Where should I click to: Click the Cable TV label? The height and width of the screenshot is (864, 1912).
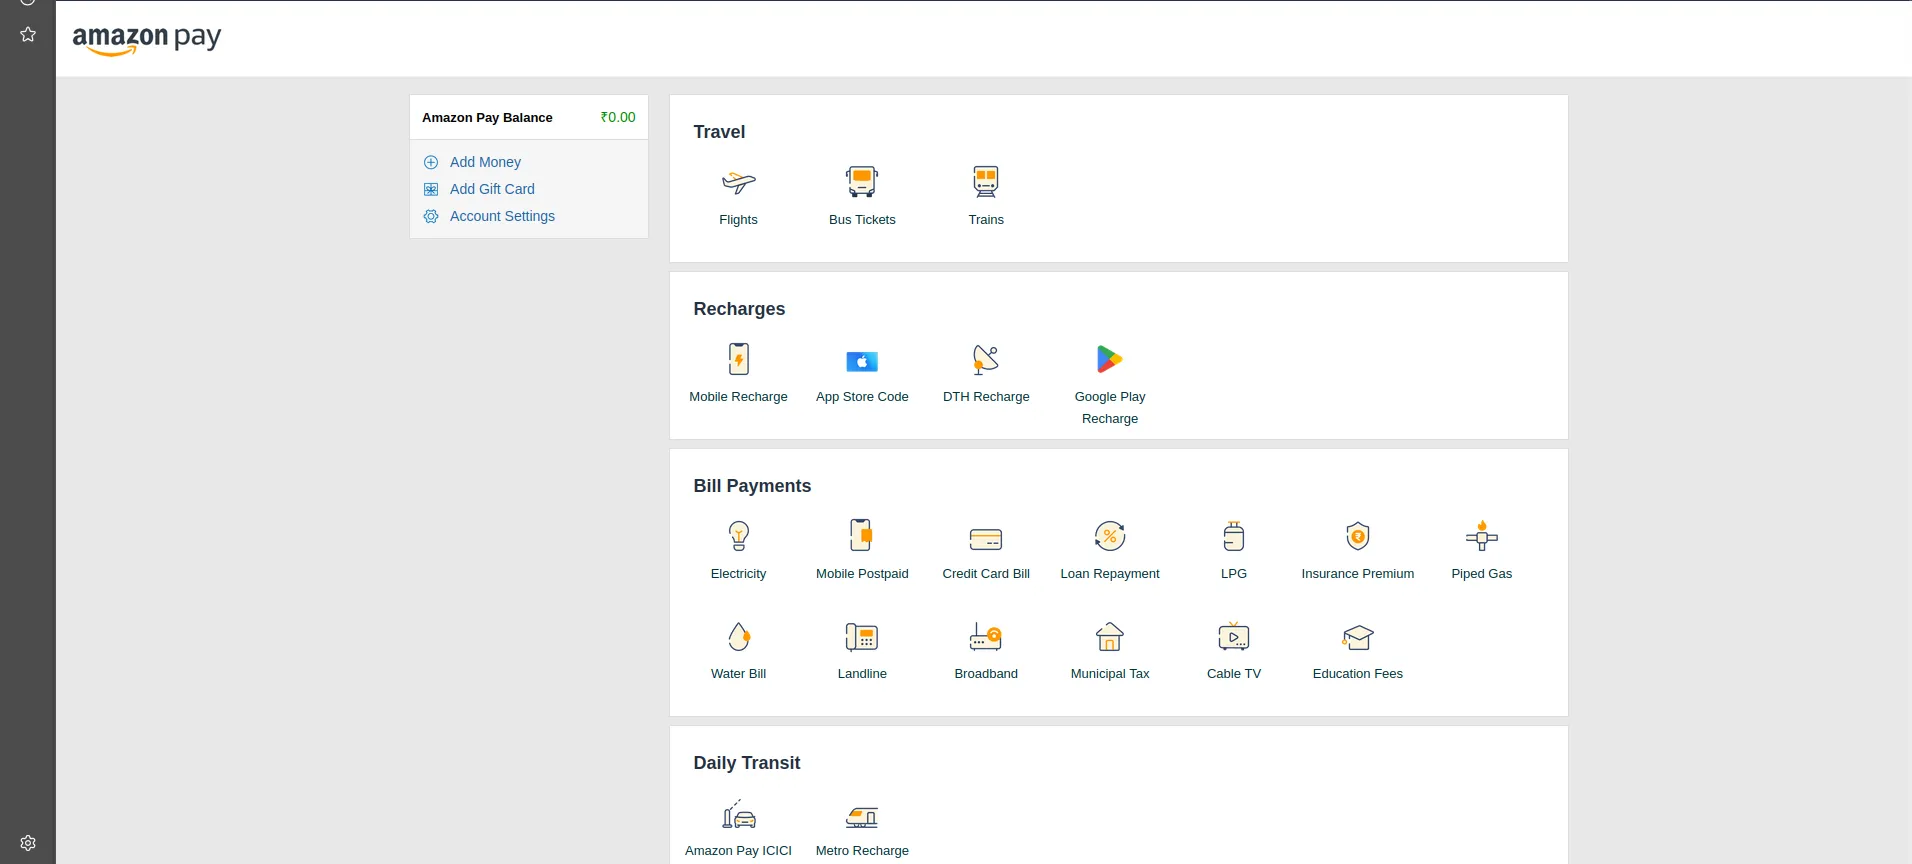coord(1234,674)
